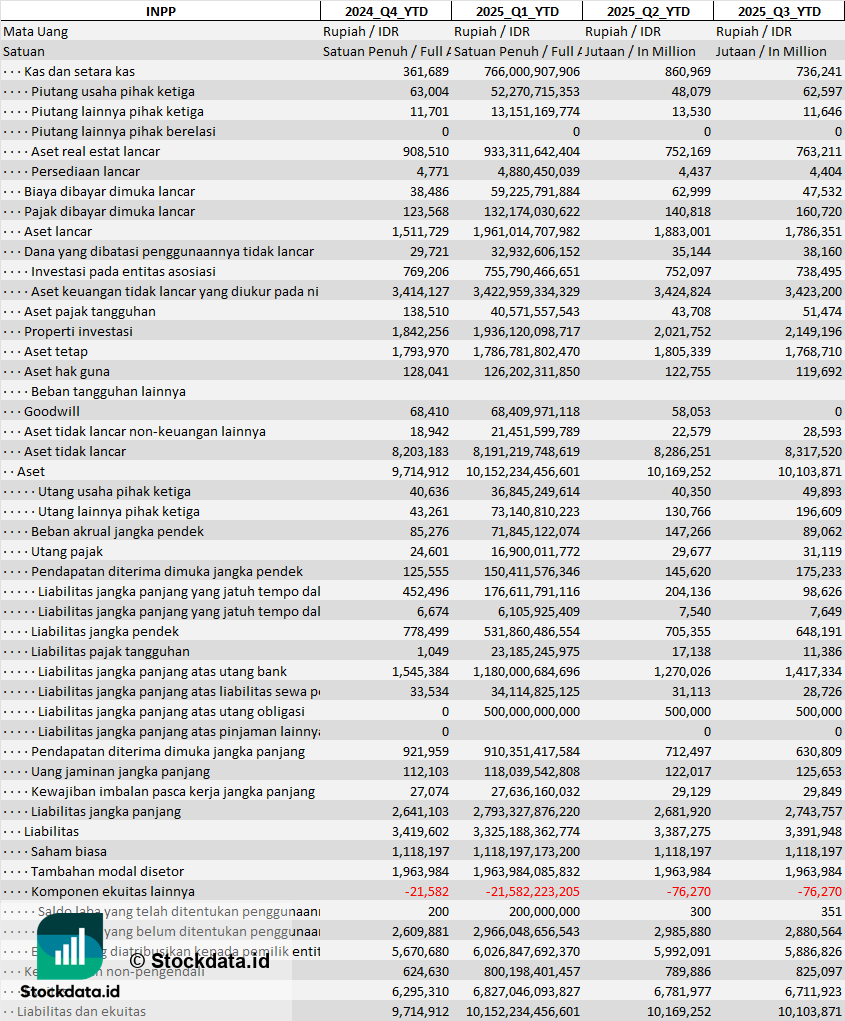Select Aset tetap row label
Viewport: 845px width, 1021px height.
coord(55,352)
